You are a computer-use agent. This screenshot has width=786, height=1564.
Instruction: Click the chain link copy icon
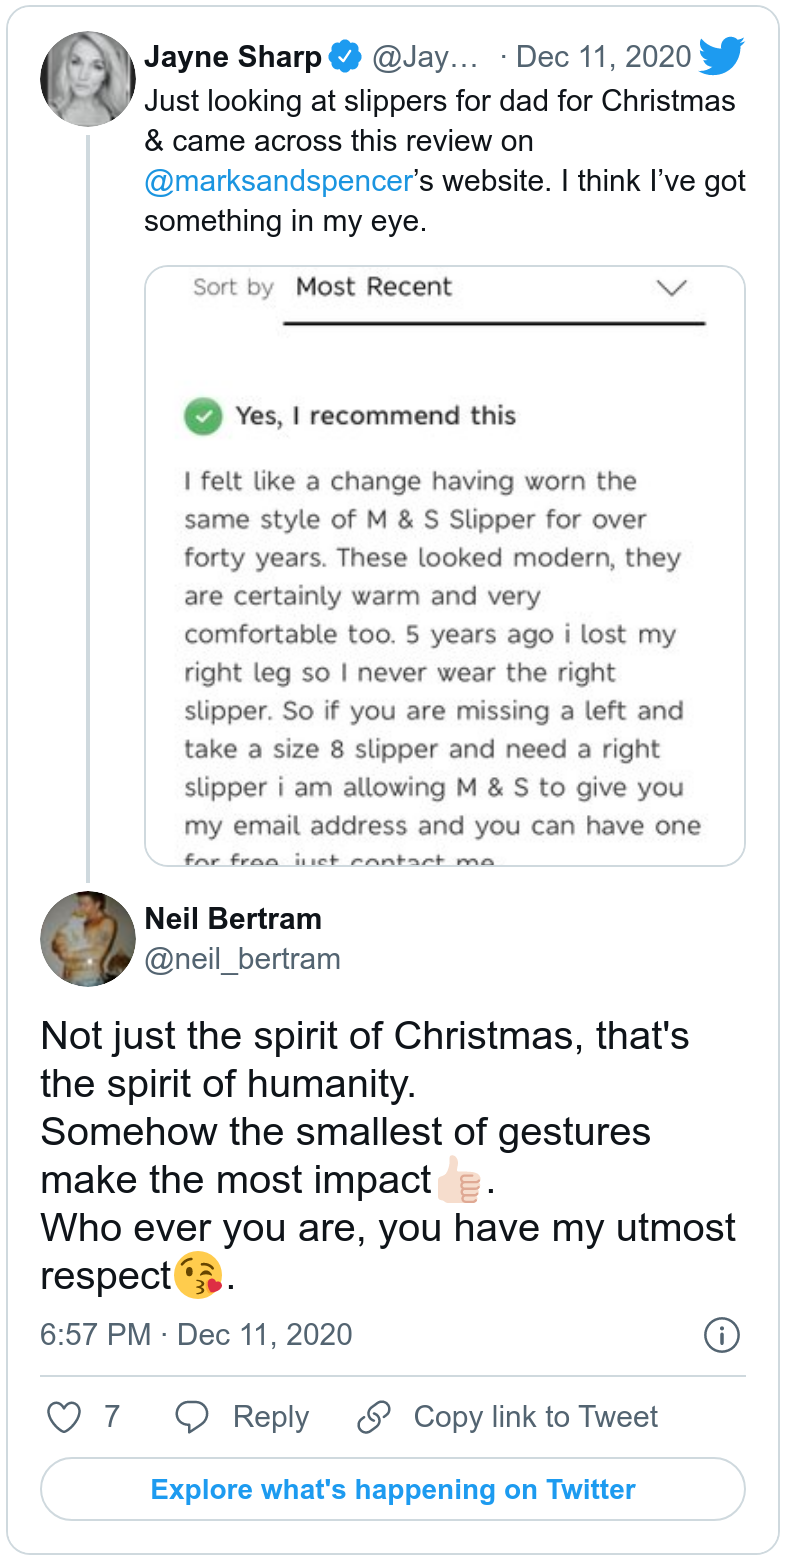[x=373, y=1416]
